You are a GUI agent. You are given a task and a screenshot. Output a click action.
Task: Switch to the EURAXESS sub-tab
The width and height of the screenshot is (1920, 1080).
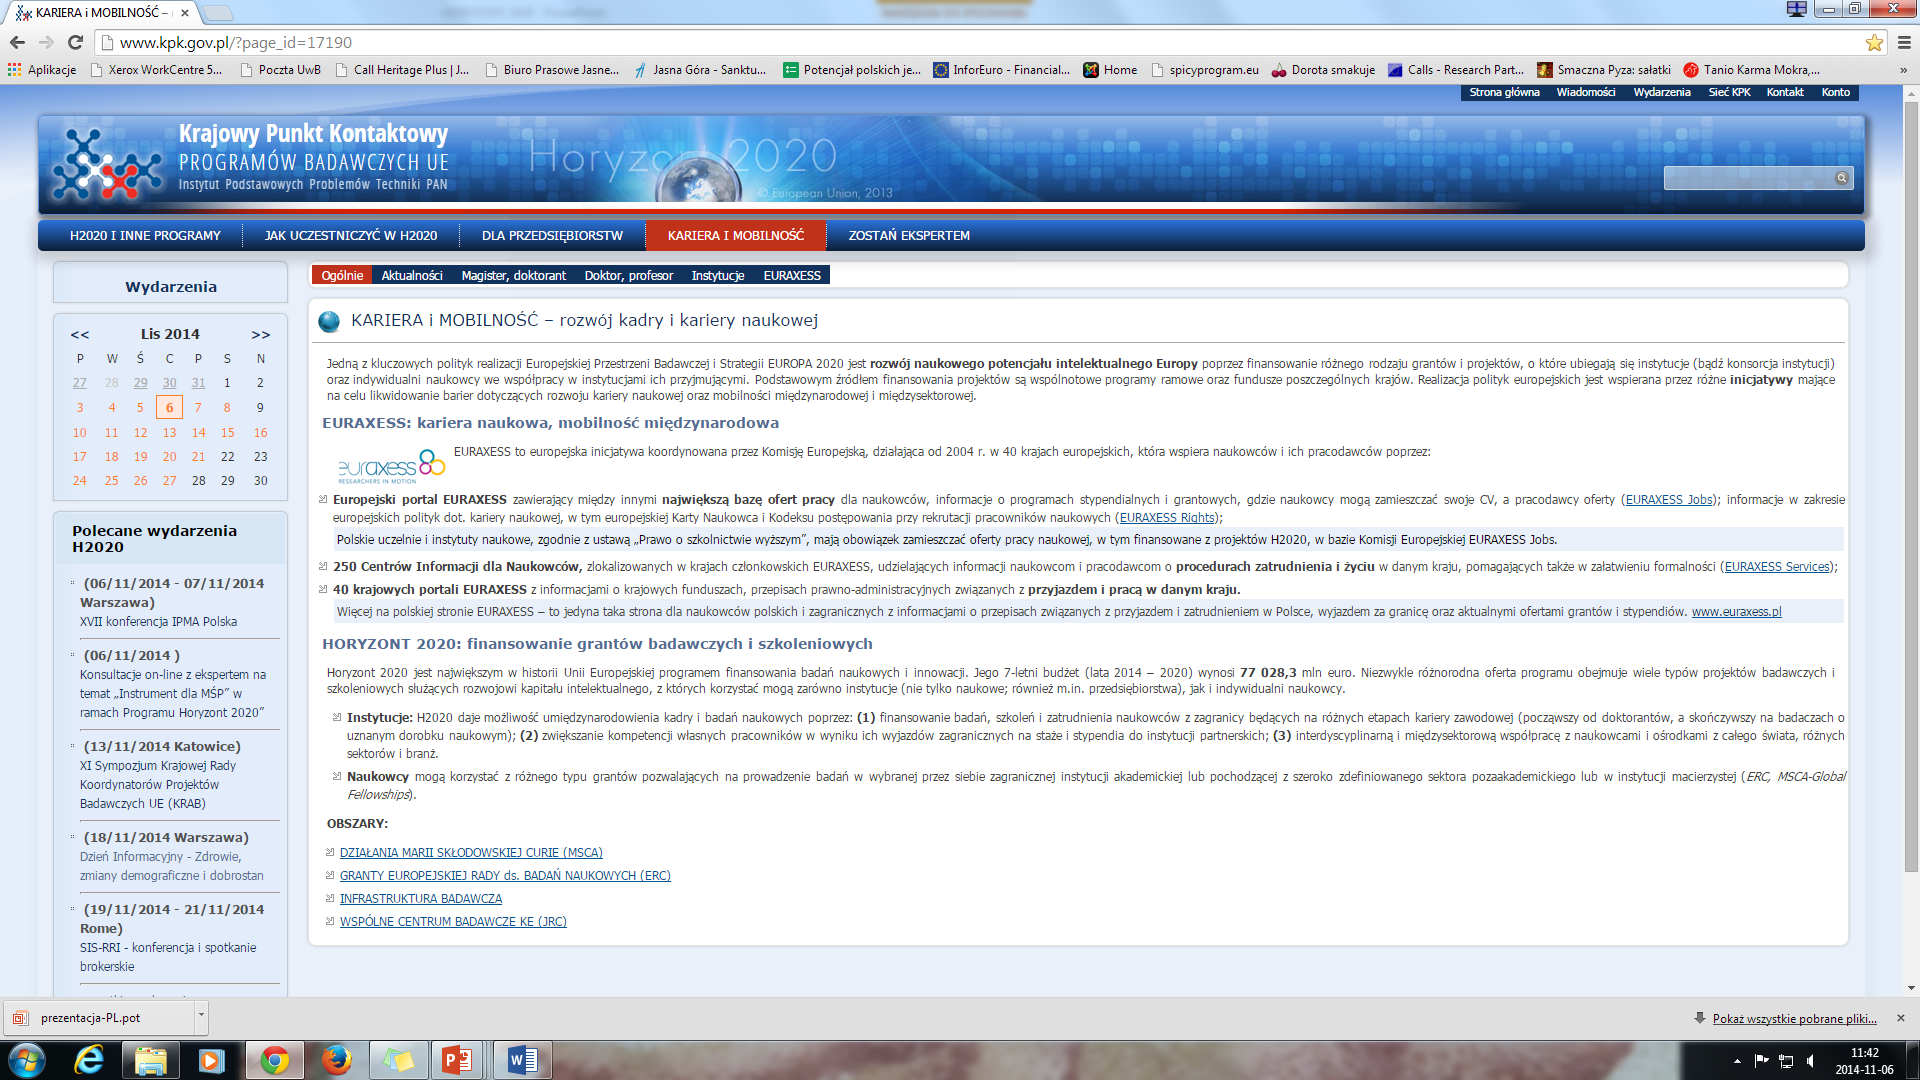point(792,276)
